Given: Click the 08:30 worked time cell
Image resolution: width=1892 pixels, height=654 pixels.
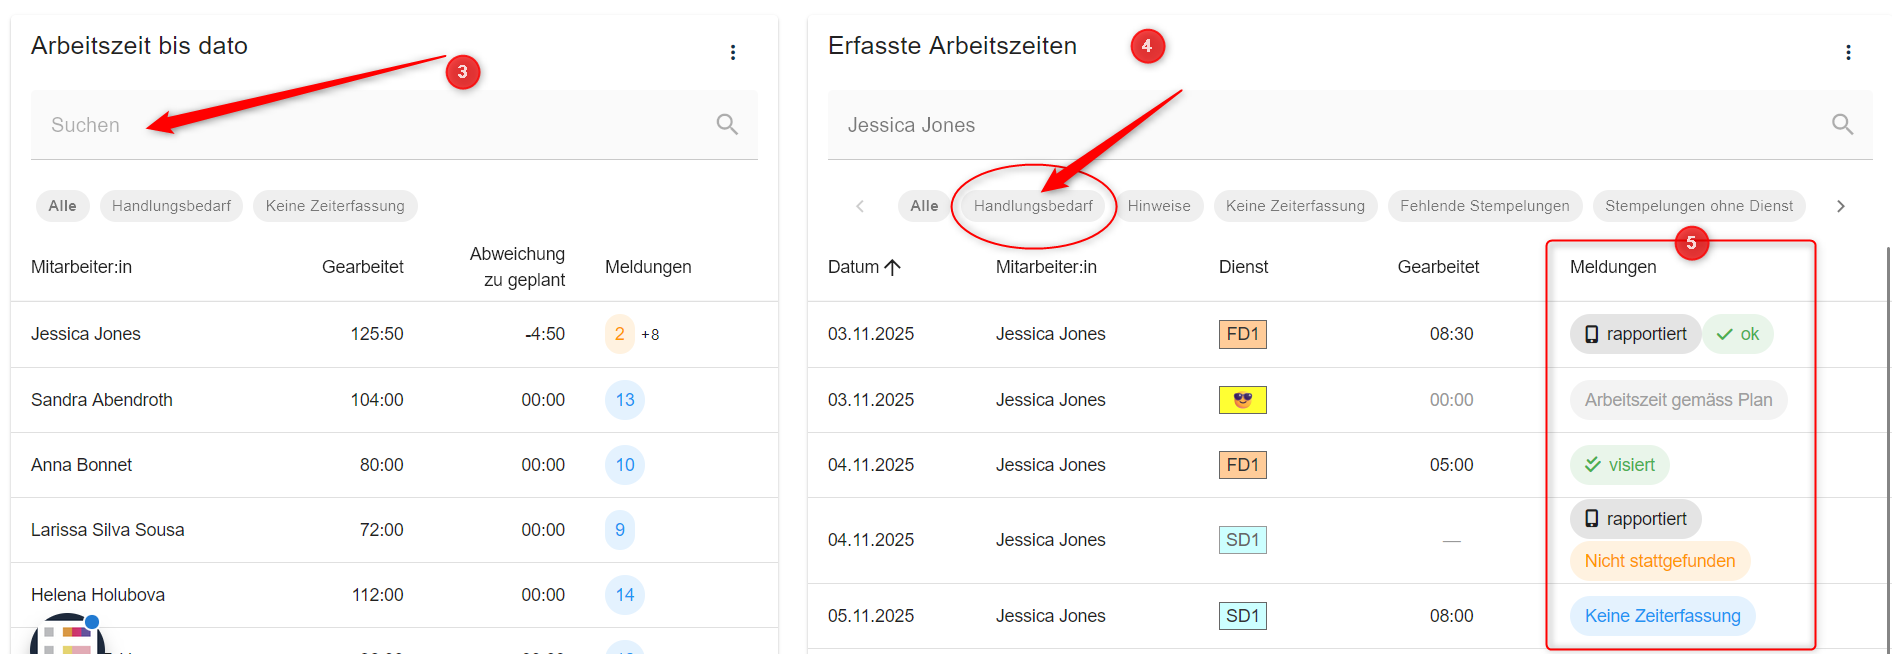Looking at the screenshot, I should coord(1451,334).
